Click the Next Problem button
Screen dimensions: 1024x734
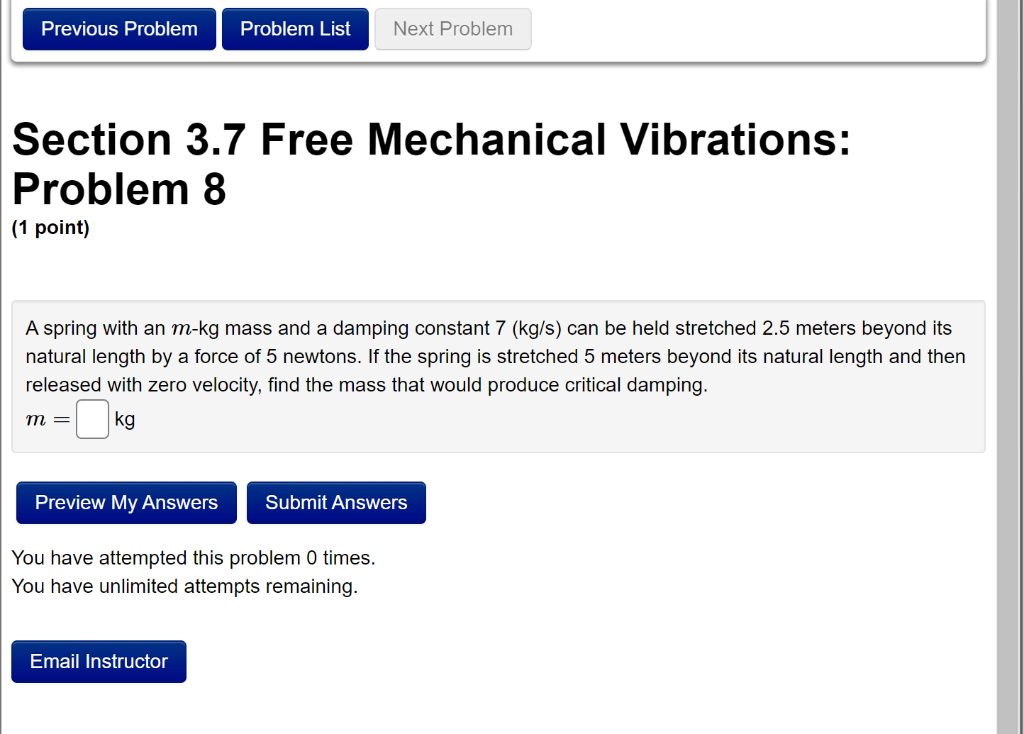click(x=452, y=28)
